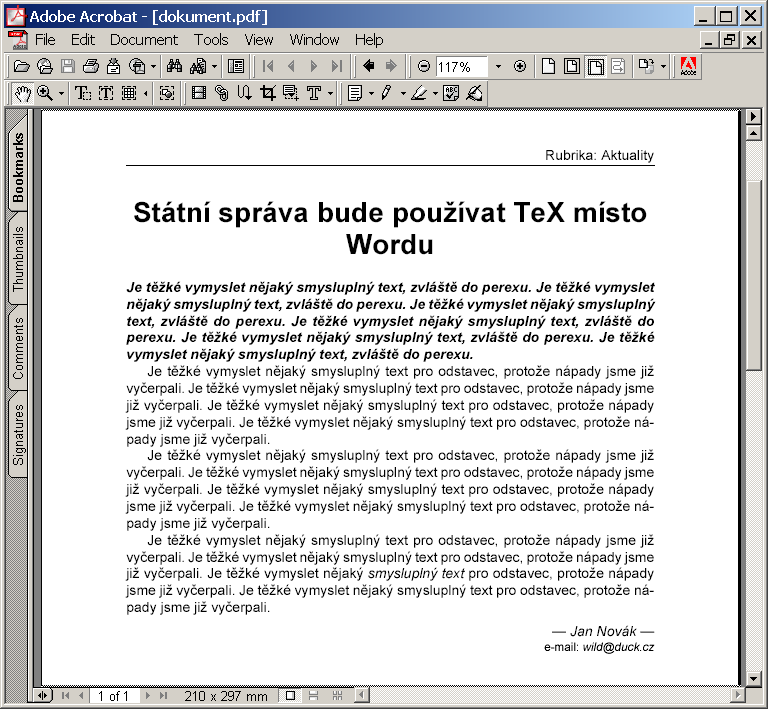Click the binoculars Find icon
Screen dimensions: 768x709
[174, 66]
